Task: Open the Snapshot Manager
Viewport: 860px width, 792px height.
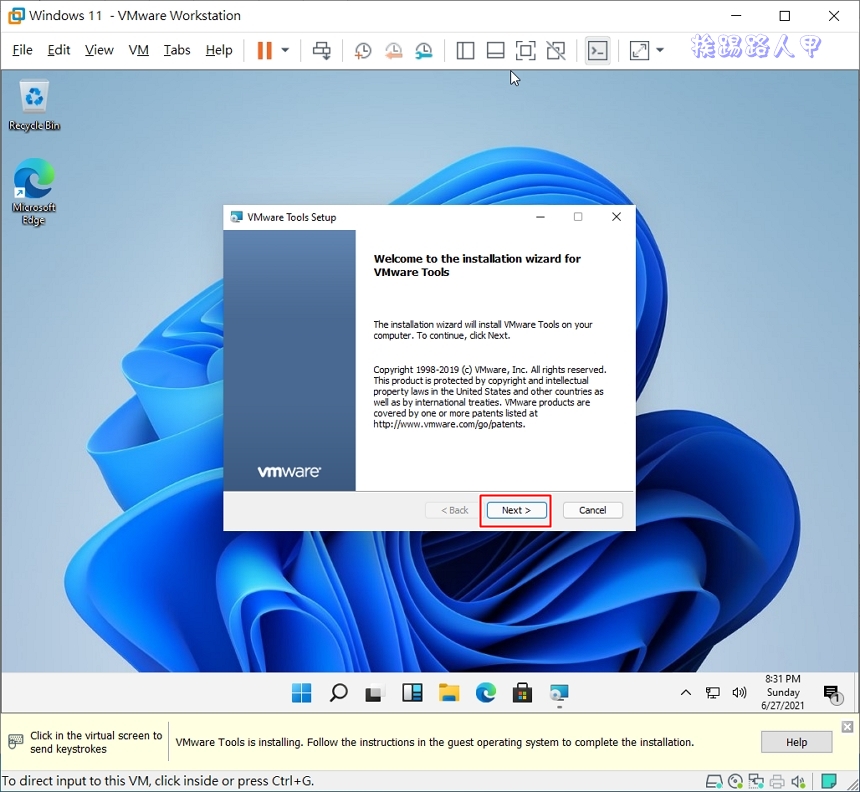Action: pyautogui.click(x=423, y=49)
